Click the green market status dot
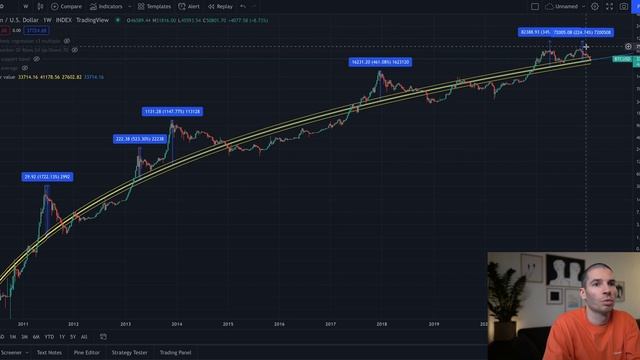Viewport: 640px width, 360px height. tap(118, 20)
